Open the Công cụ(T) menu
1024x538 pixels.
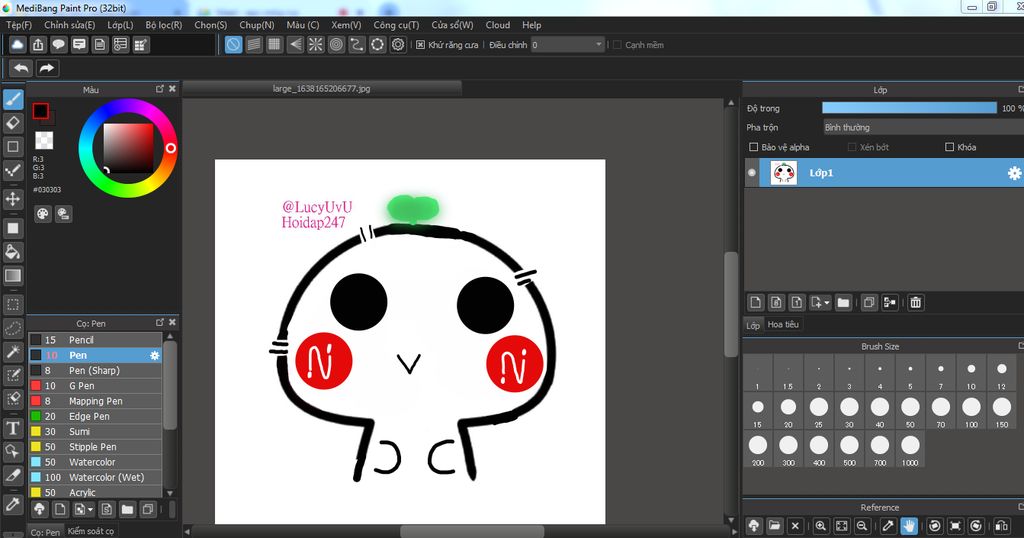[x=396, y=25]
